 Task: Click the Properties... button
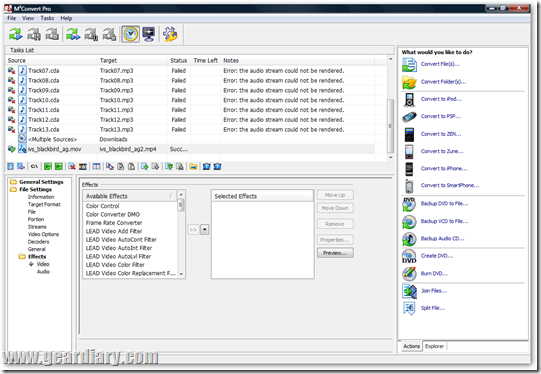(x=335, y=240)
